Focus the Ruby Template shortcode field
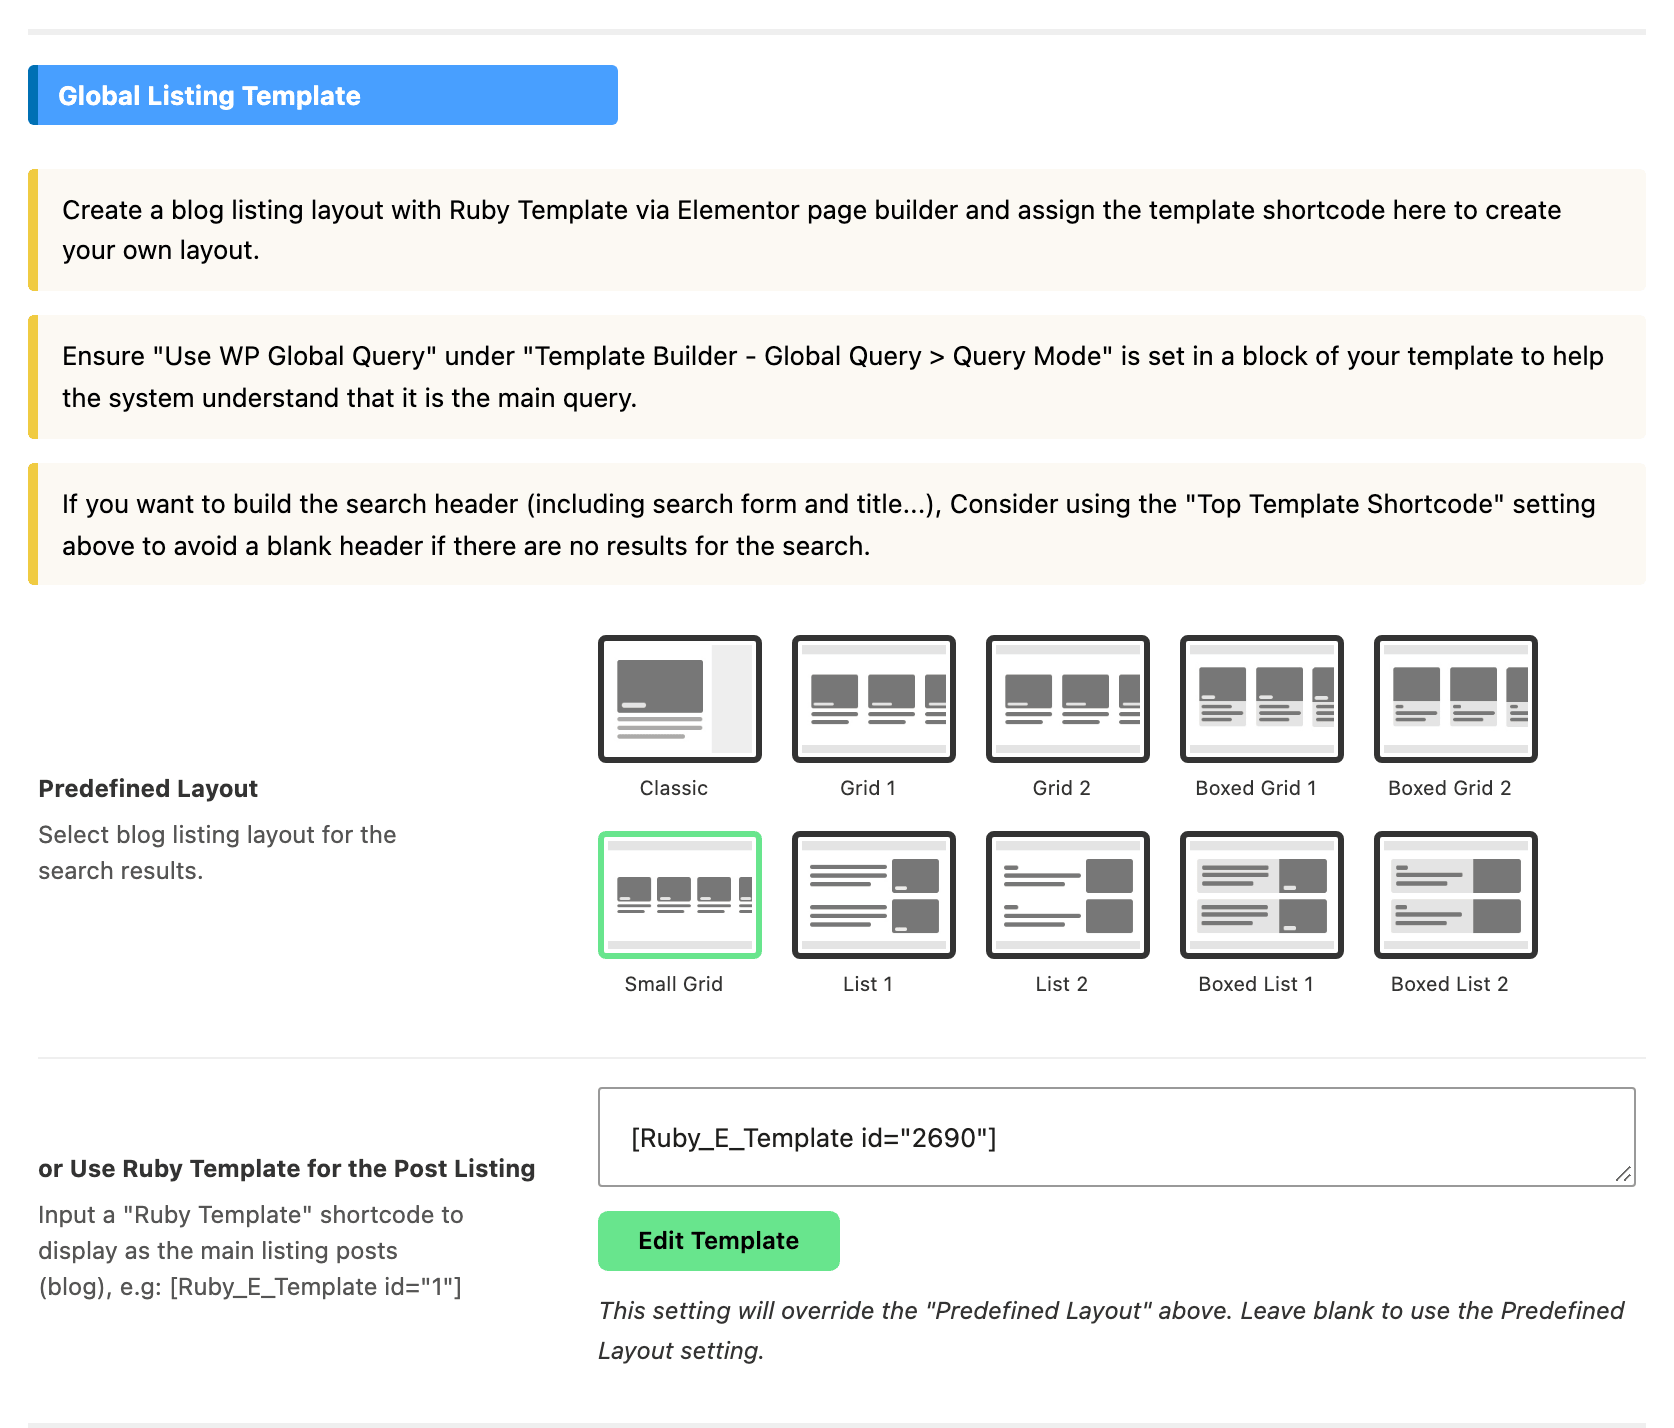The height and width of the screenshot is (1428, 1674). click(x=1117, y=1137)
